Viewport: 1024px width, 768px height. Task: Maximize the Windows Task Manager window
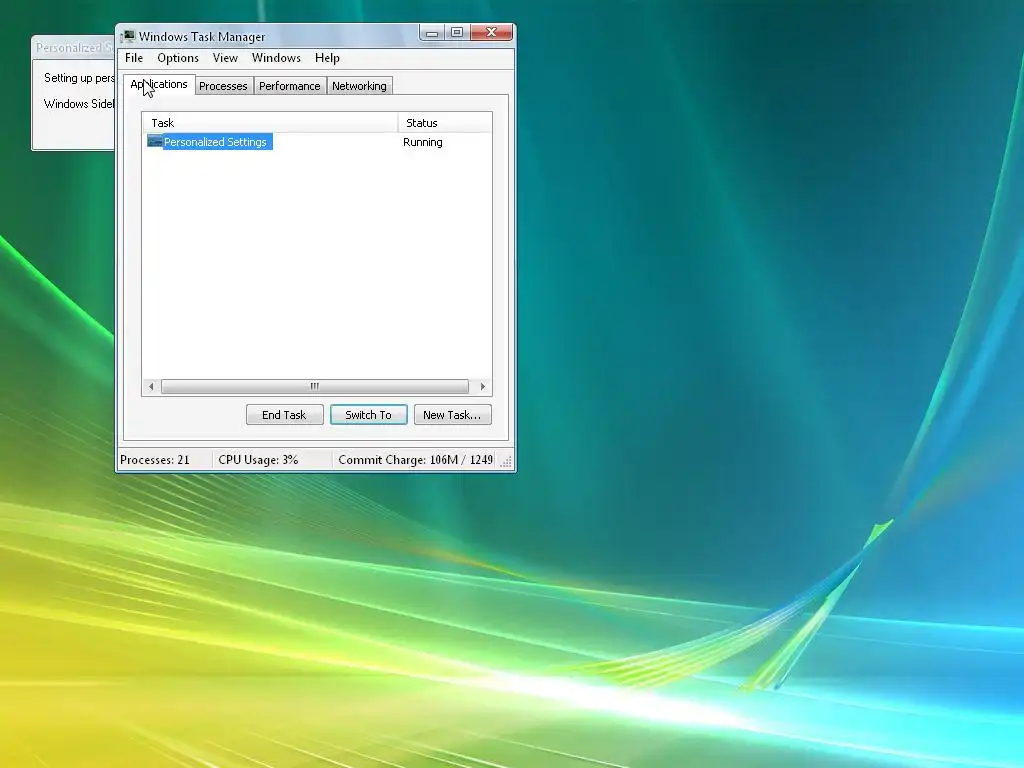457,33
